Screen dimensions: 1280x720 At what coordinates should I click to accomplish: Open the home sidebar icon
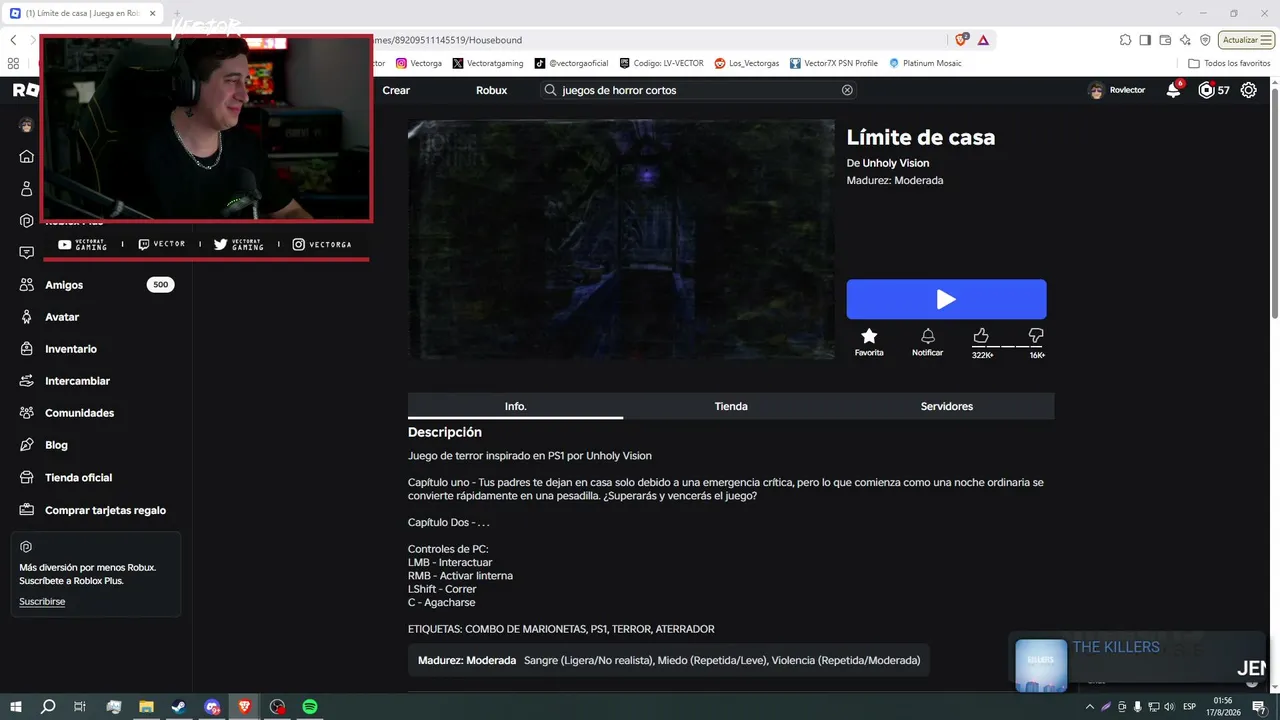pyautogui.click(x=27, y=157)
